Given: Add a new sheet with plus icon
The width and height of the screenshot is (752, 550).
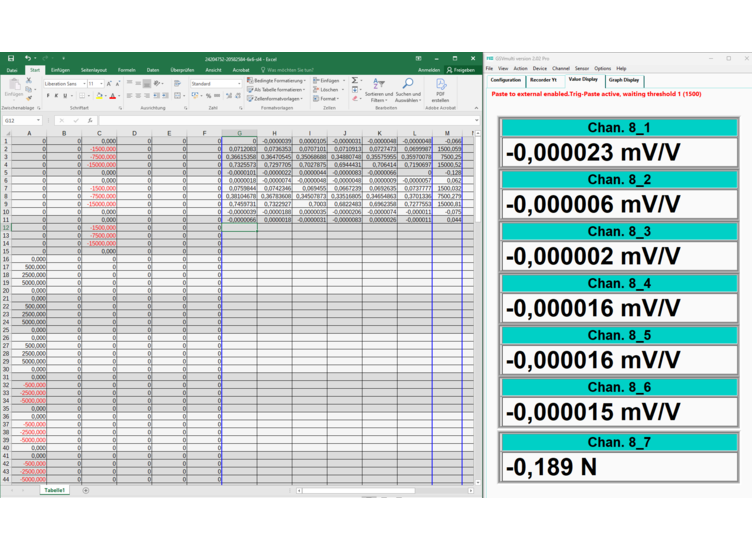Looking at the screenshot, I should [x=85, y=491].
